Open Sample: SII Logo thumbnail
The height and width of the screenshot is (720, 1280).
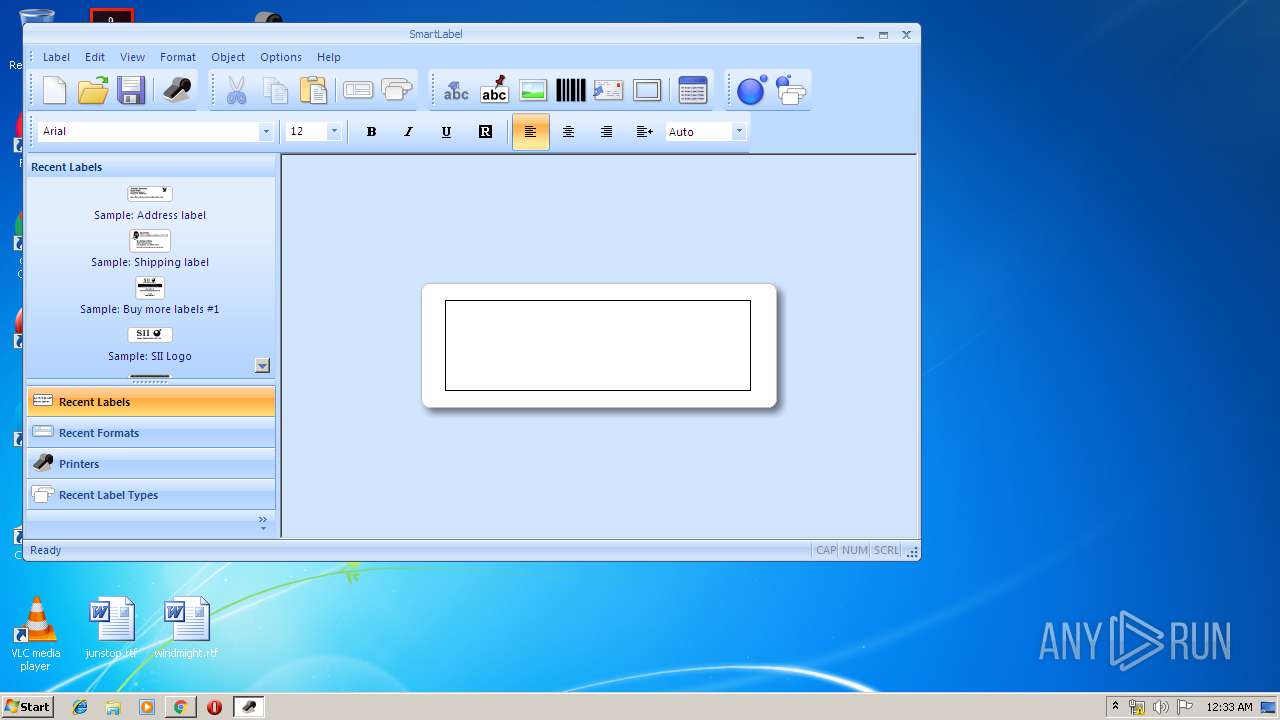150,335
